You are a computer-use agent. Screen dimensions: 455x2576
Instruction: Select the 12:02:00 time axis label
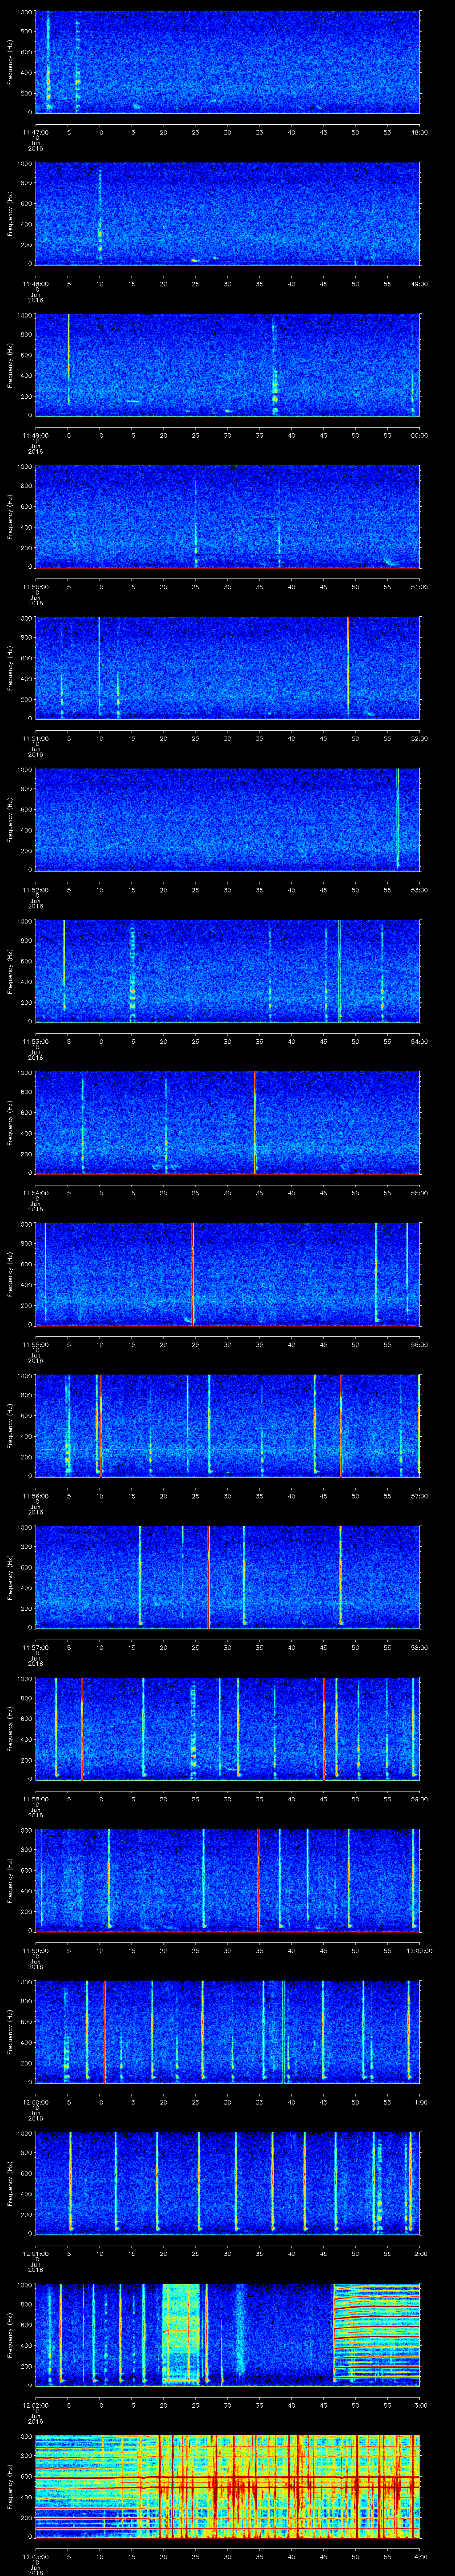(35, 2405)
